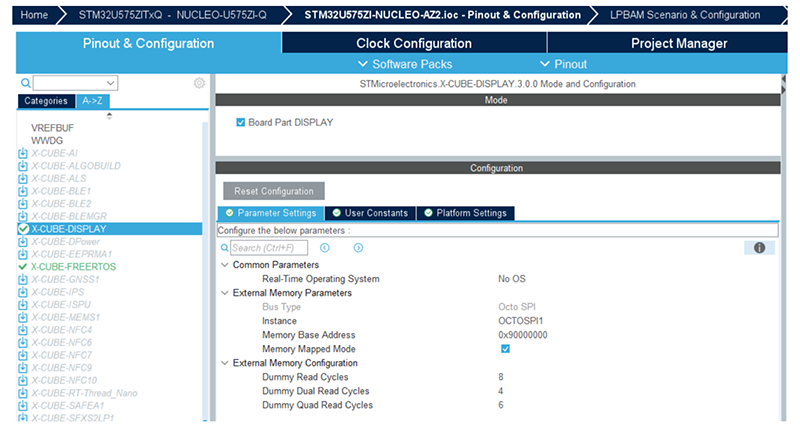Click the download icon beside X-CUBE-MEMS1
Viewport: 800px width, 430px height.
pos(22,317)
